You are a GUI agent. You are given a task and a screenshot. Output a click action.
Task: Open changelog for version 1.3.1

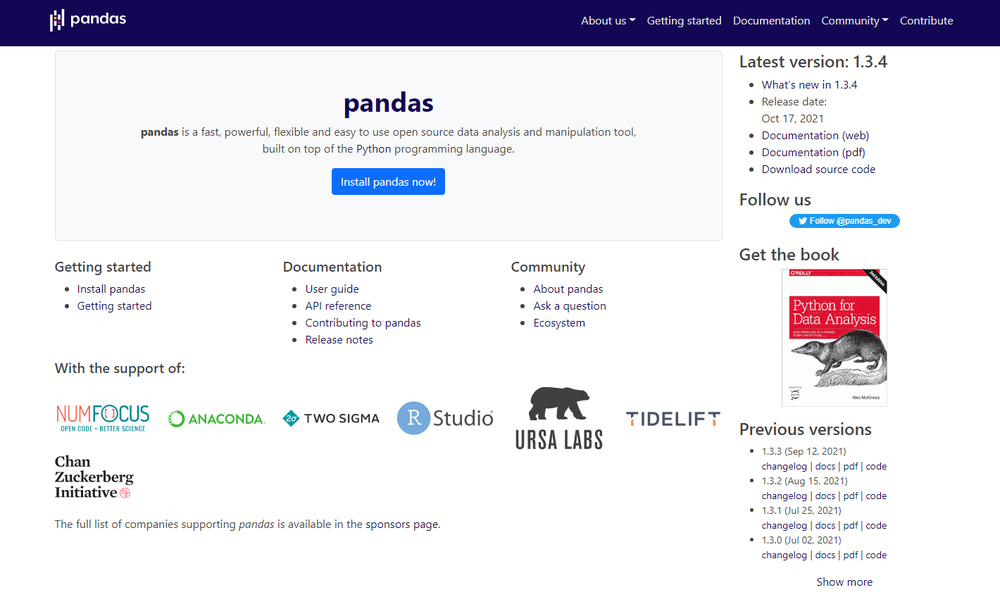(784, 526)
